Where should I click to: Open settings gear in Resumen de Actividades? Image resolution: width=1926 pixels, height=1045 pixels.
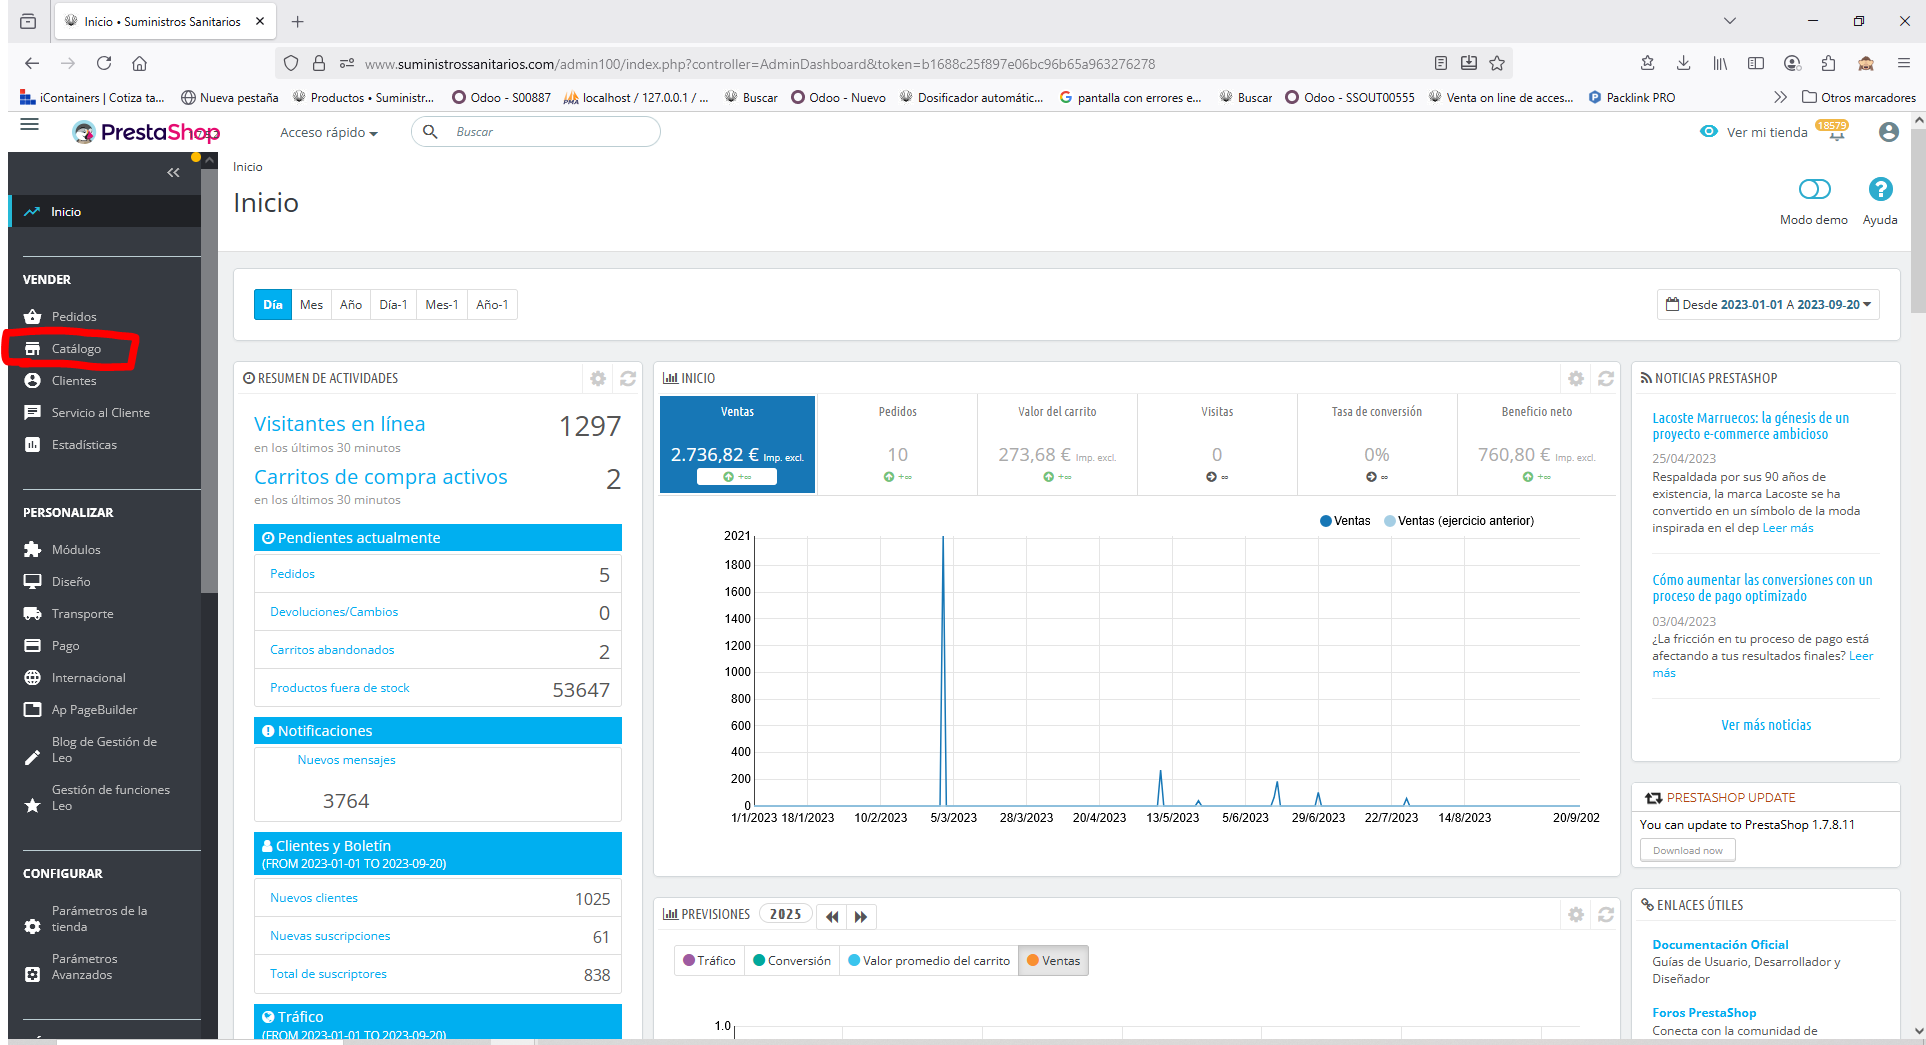(x=598, y=379)
